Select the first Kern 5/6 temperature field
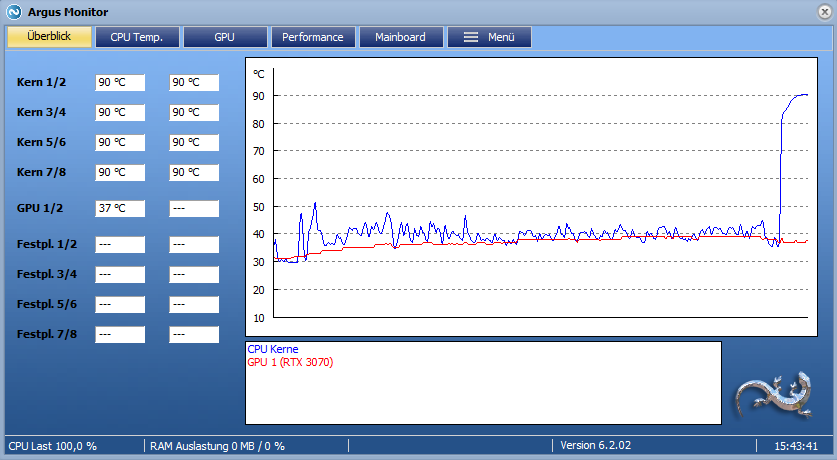 [x=120, y=142]
